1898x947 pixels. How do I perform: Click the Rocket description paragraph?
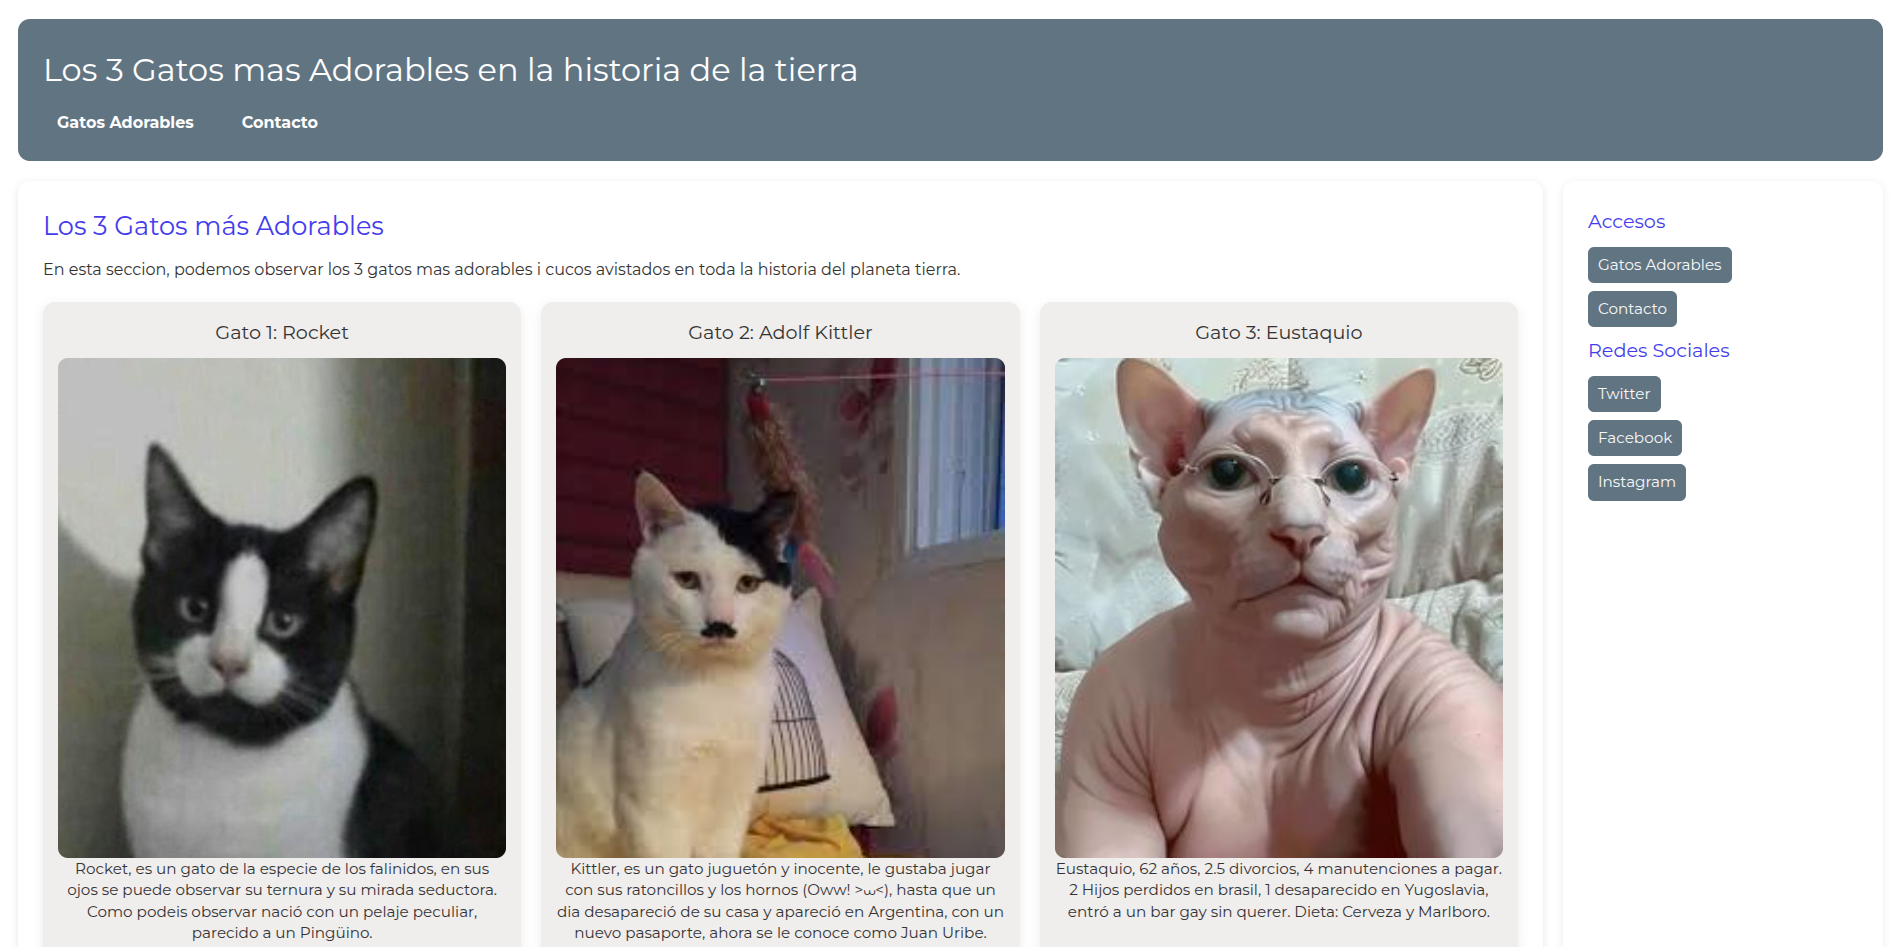point(282,901)
